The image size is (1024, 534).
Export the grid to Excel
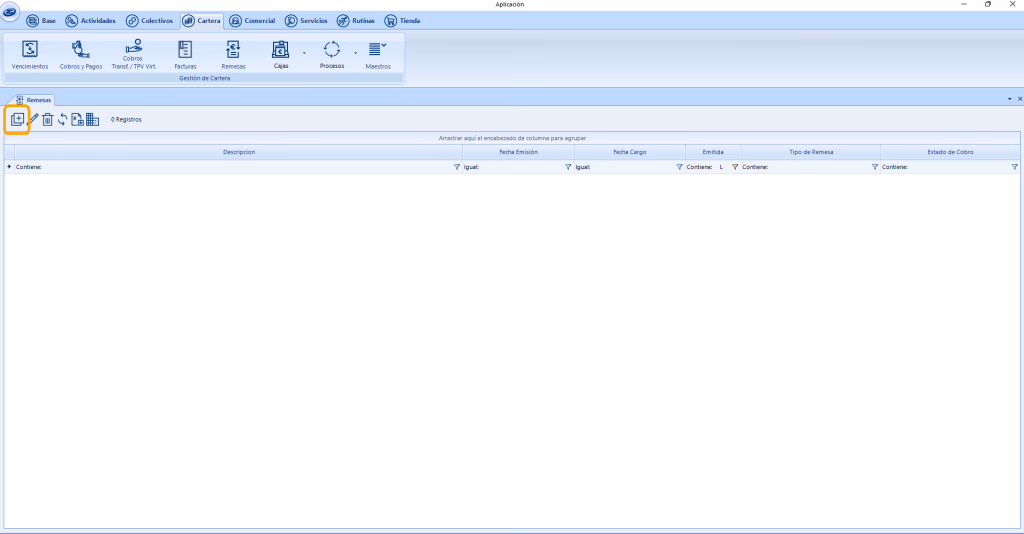(x=77, y=119)
